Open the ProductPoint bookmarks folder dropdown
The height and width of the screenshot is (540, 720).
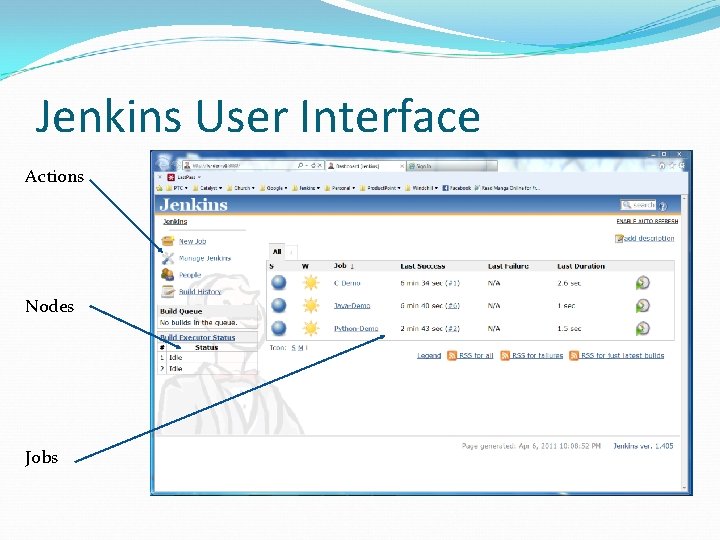coord(380,188)
